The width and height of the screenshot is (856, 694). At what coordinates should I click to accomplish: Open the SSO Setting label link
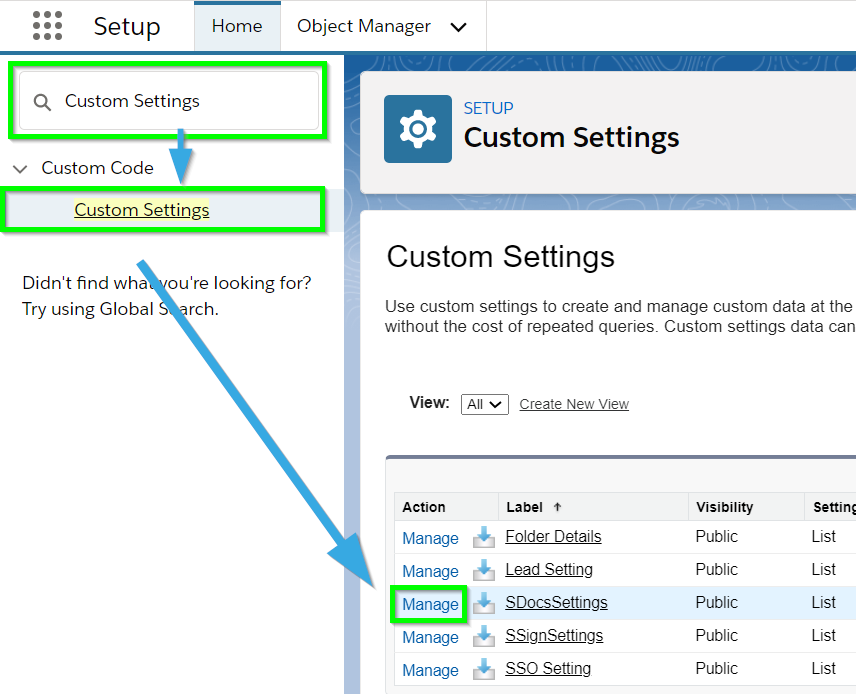tap(548, 668)
